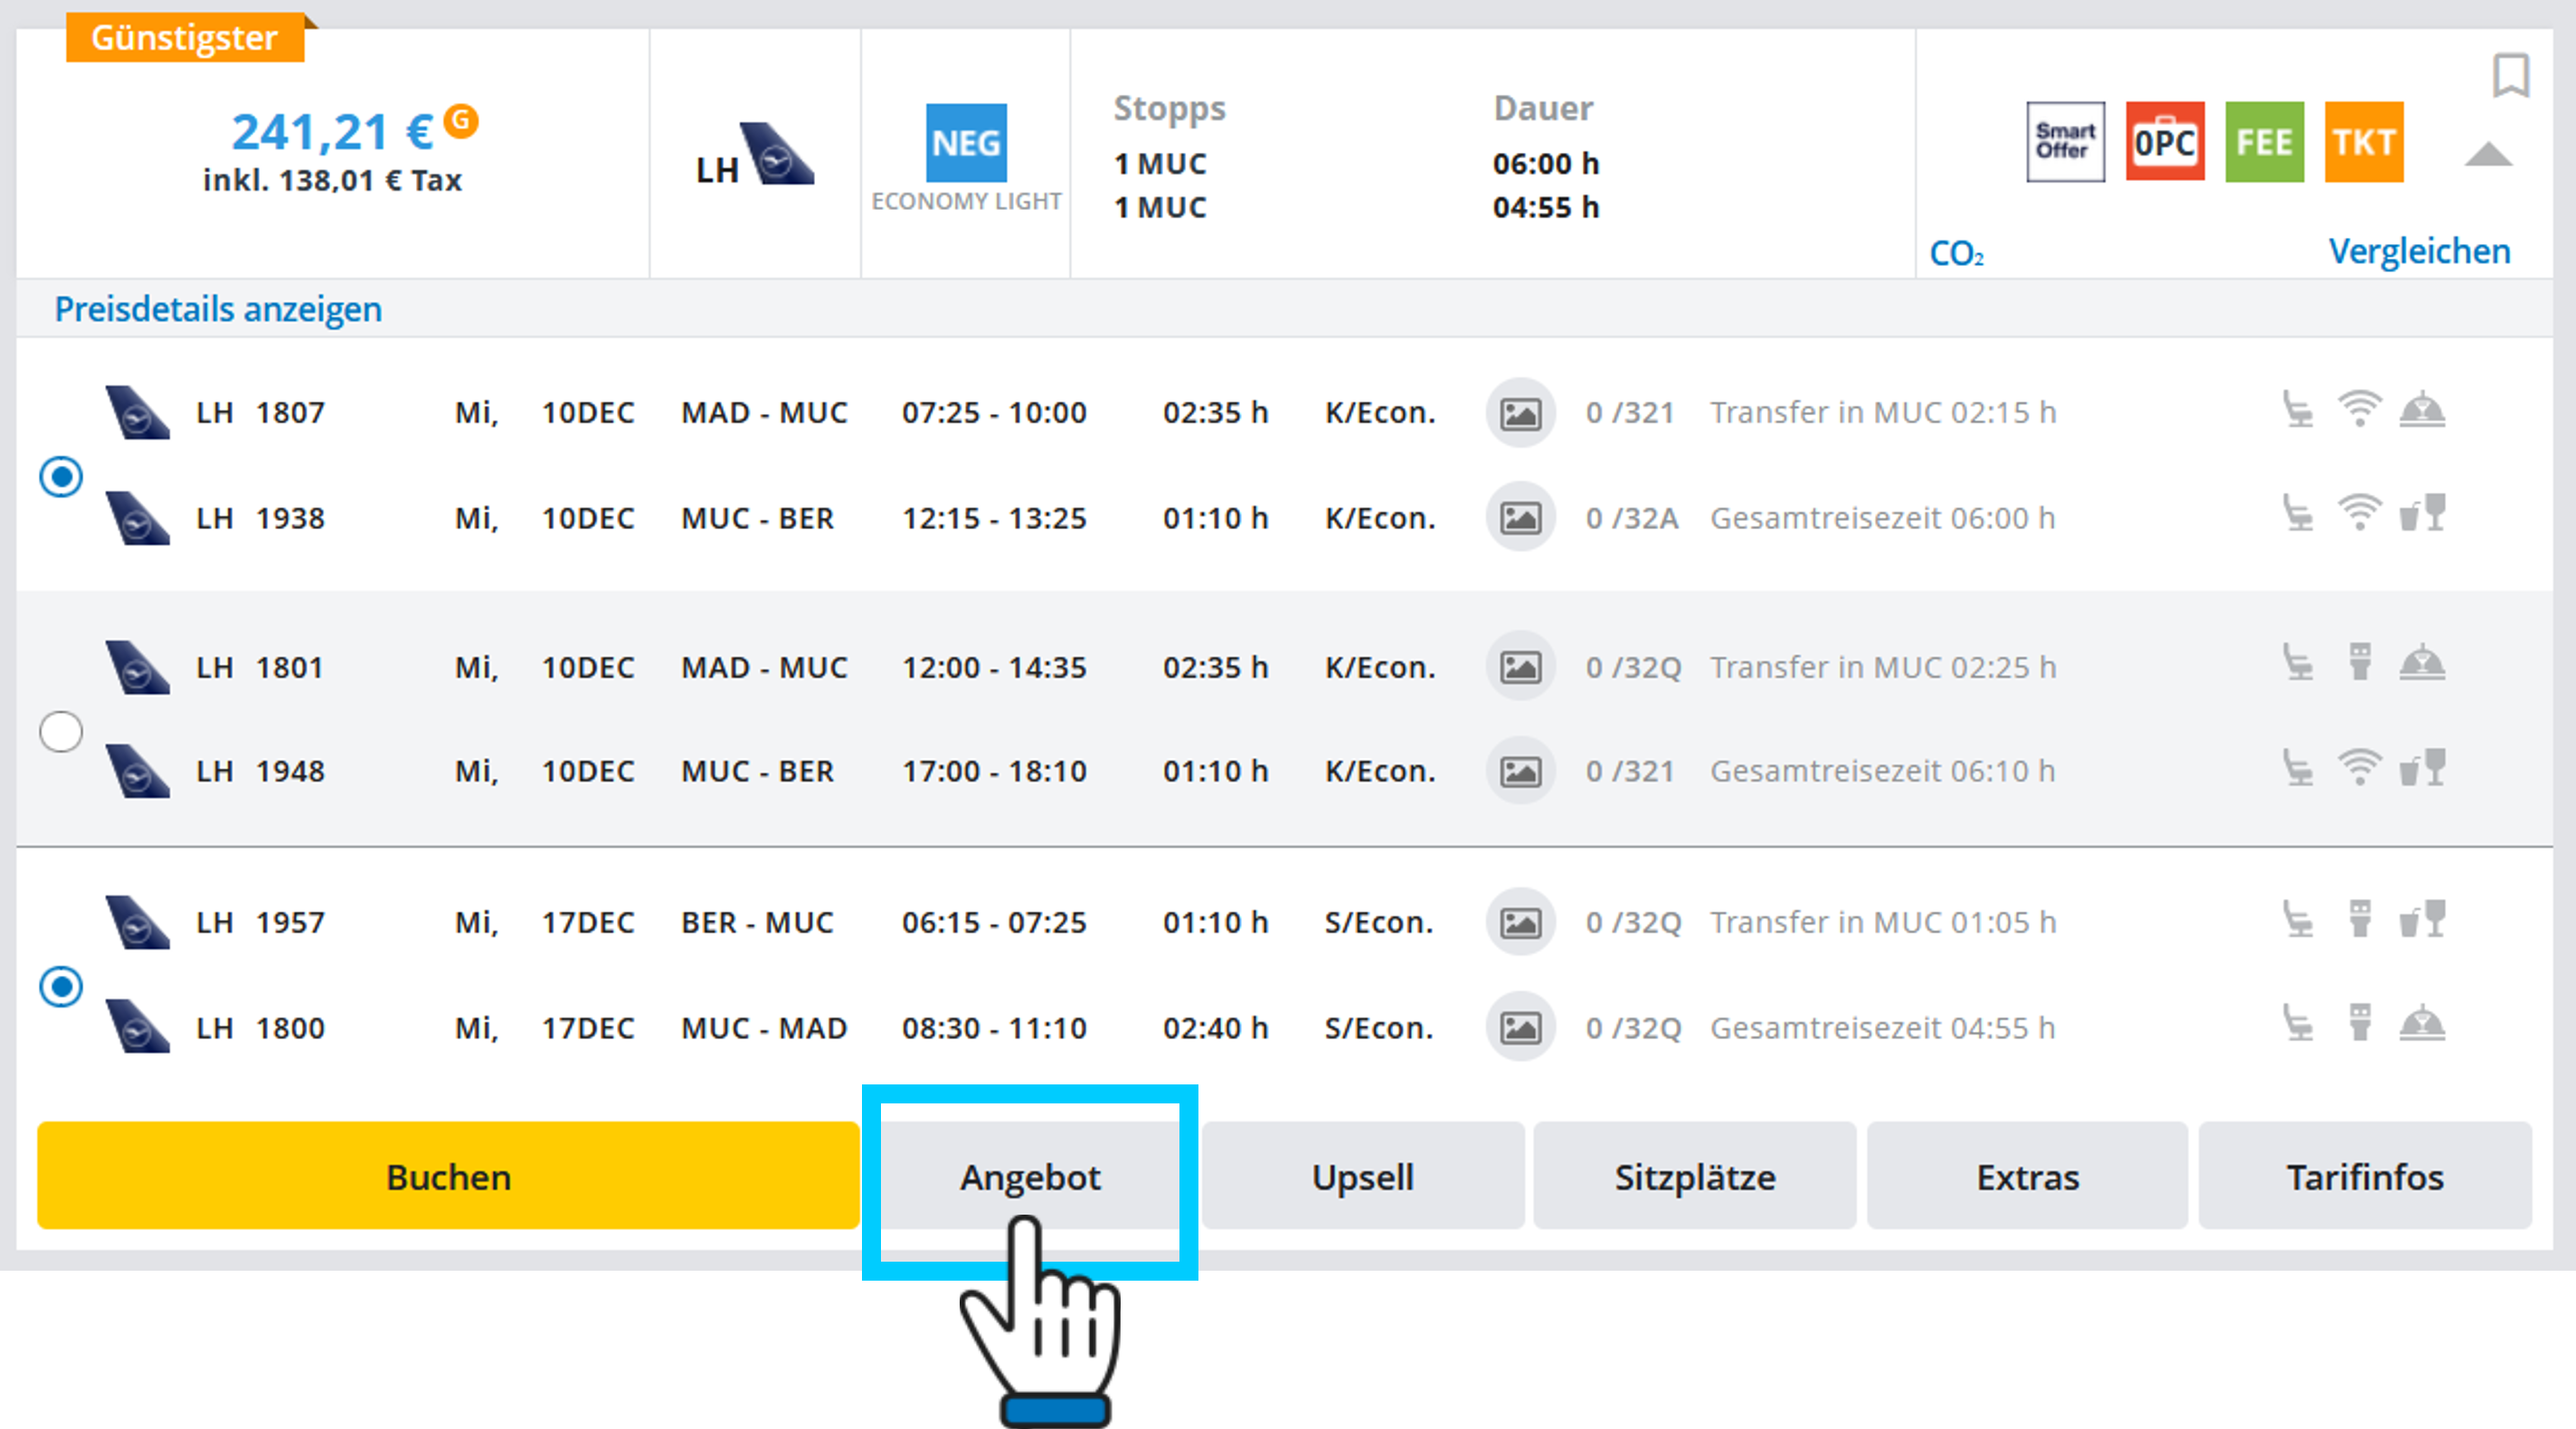
Task: Click the meal service icon on LH 1800
Action: click(2421, 1025)
